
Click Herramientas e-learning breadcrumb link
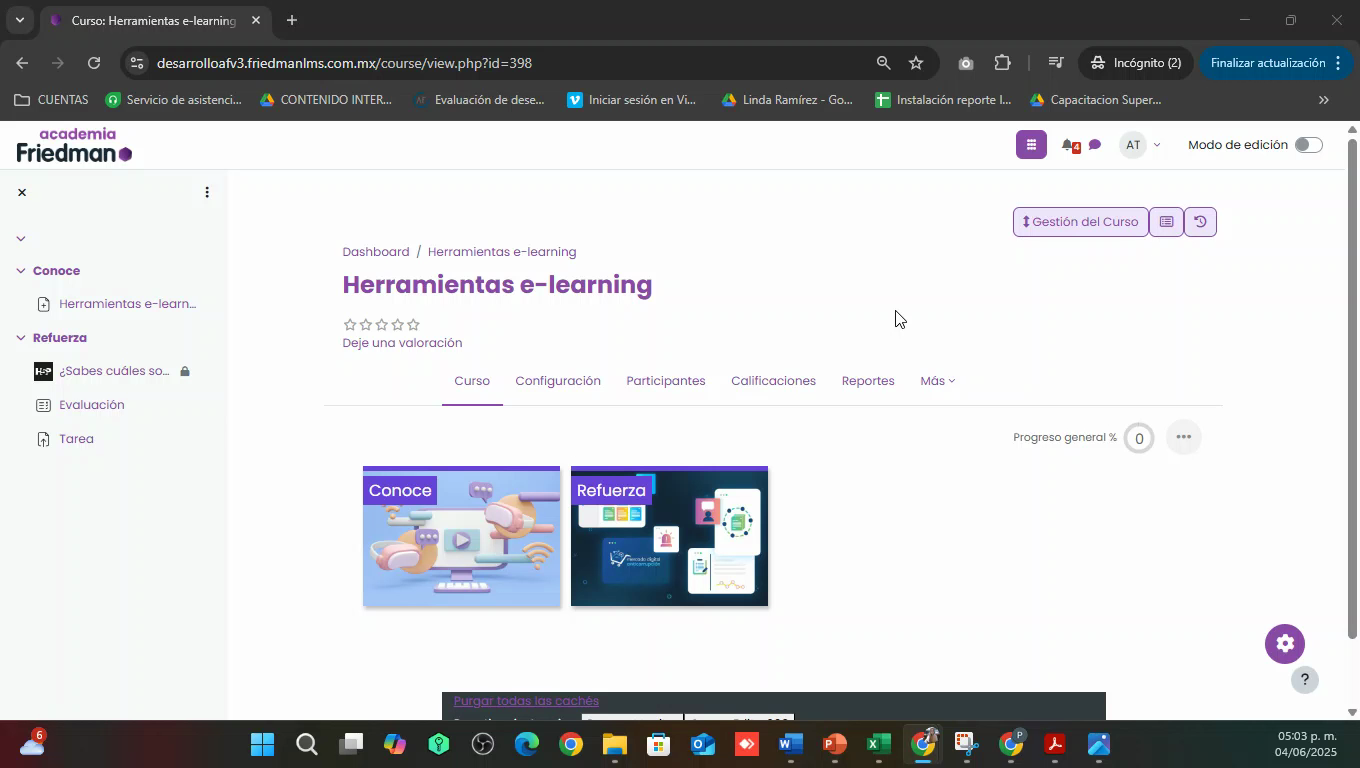(502, 252)
